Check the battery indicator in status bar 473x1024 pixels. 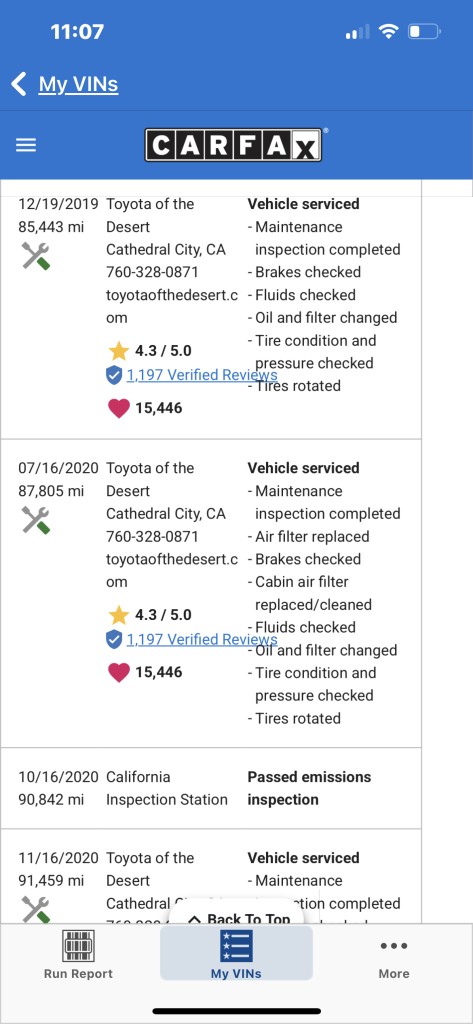click(x=425, y=31)
